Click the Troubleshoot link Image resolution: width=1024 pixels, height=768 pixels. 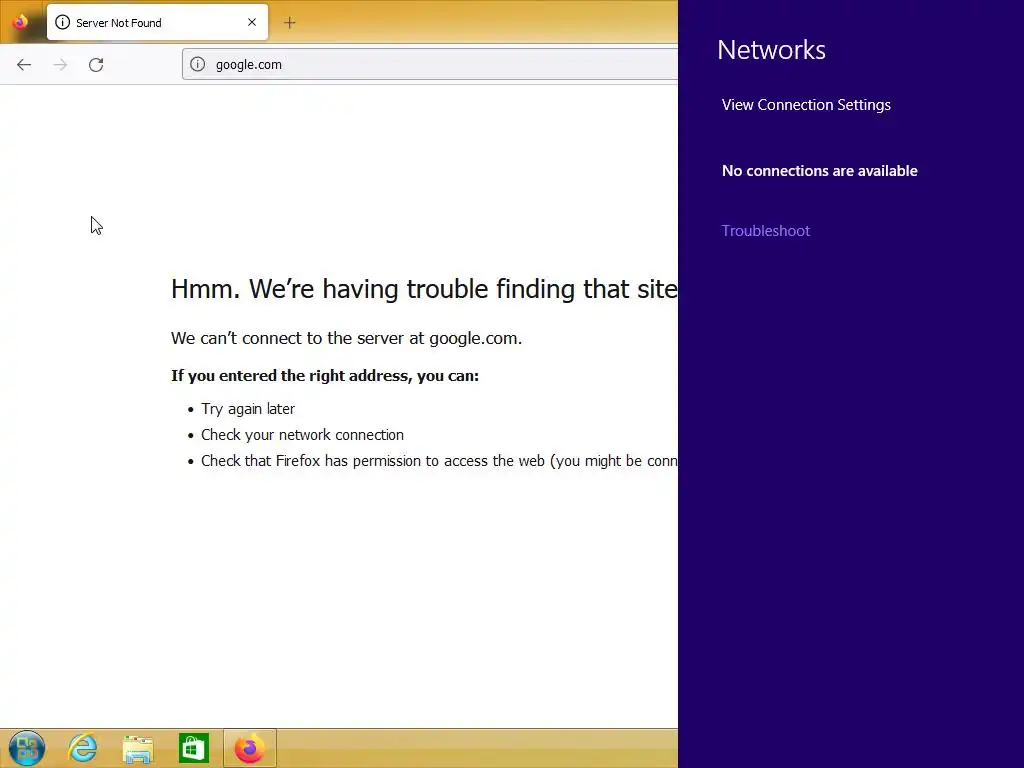tap(765, 231)
